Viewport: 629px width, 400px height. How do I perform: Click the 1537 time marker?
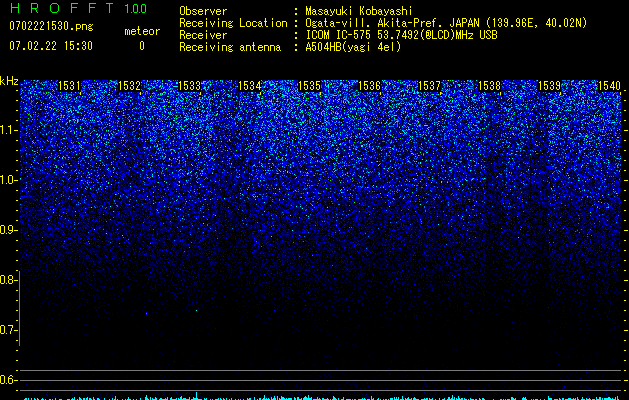[430, 86]
